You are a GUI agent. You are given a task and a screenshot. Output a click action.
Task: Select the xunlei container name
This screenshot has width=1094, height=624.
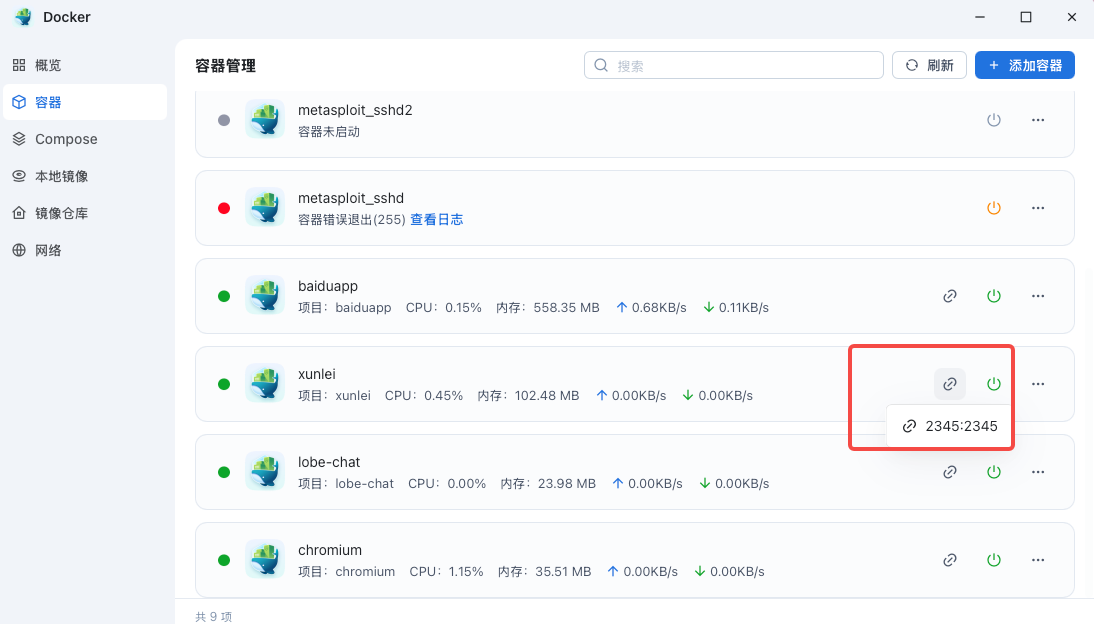(317, 374)
